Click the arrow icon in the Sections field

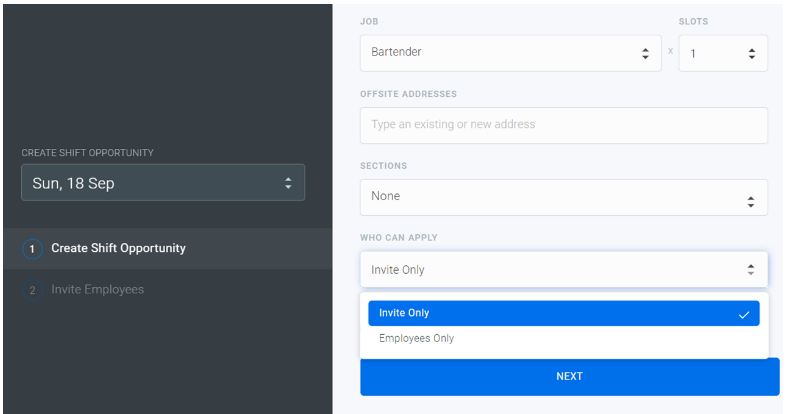coord(750,201)
